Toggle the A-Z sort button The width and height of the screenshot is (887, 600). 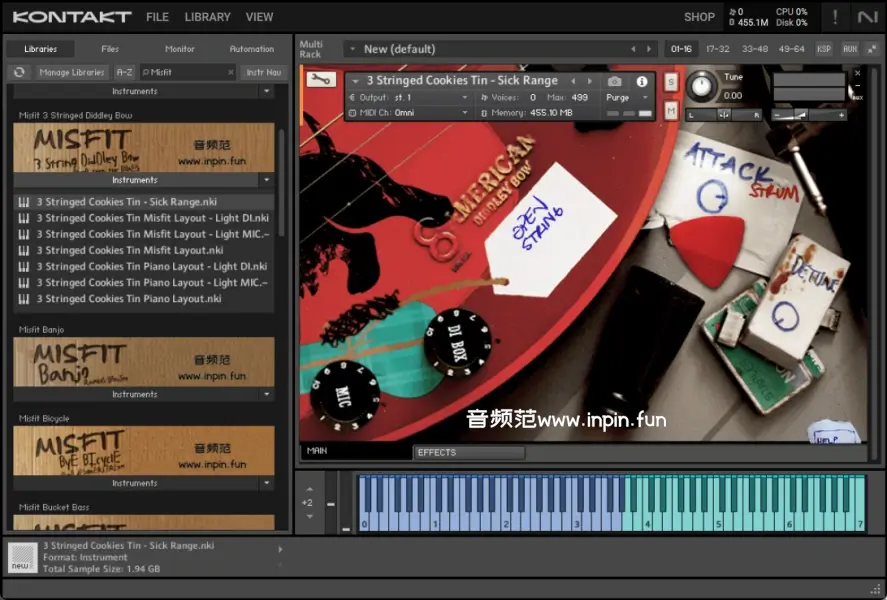pyautogui.click(x=124, y=72)
